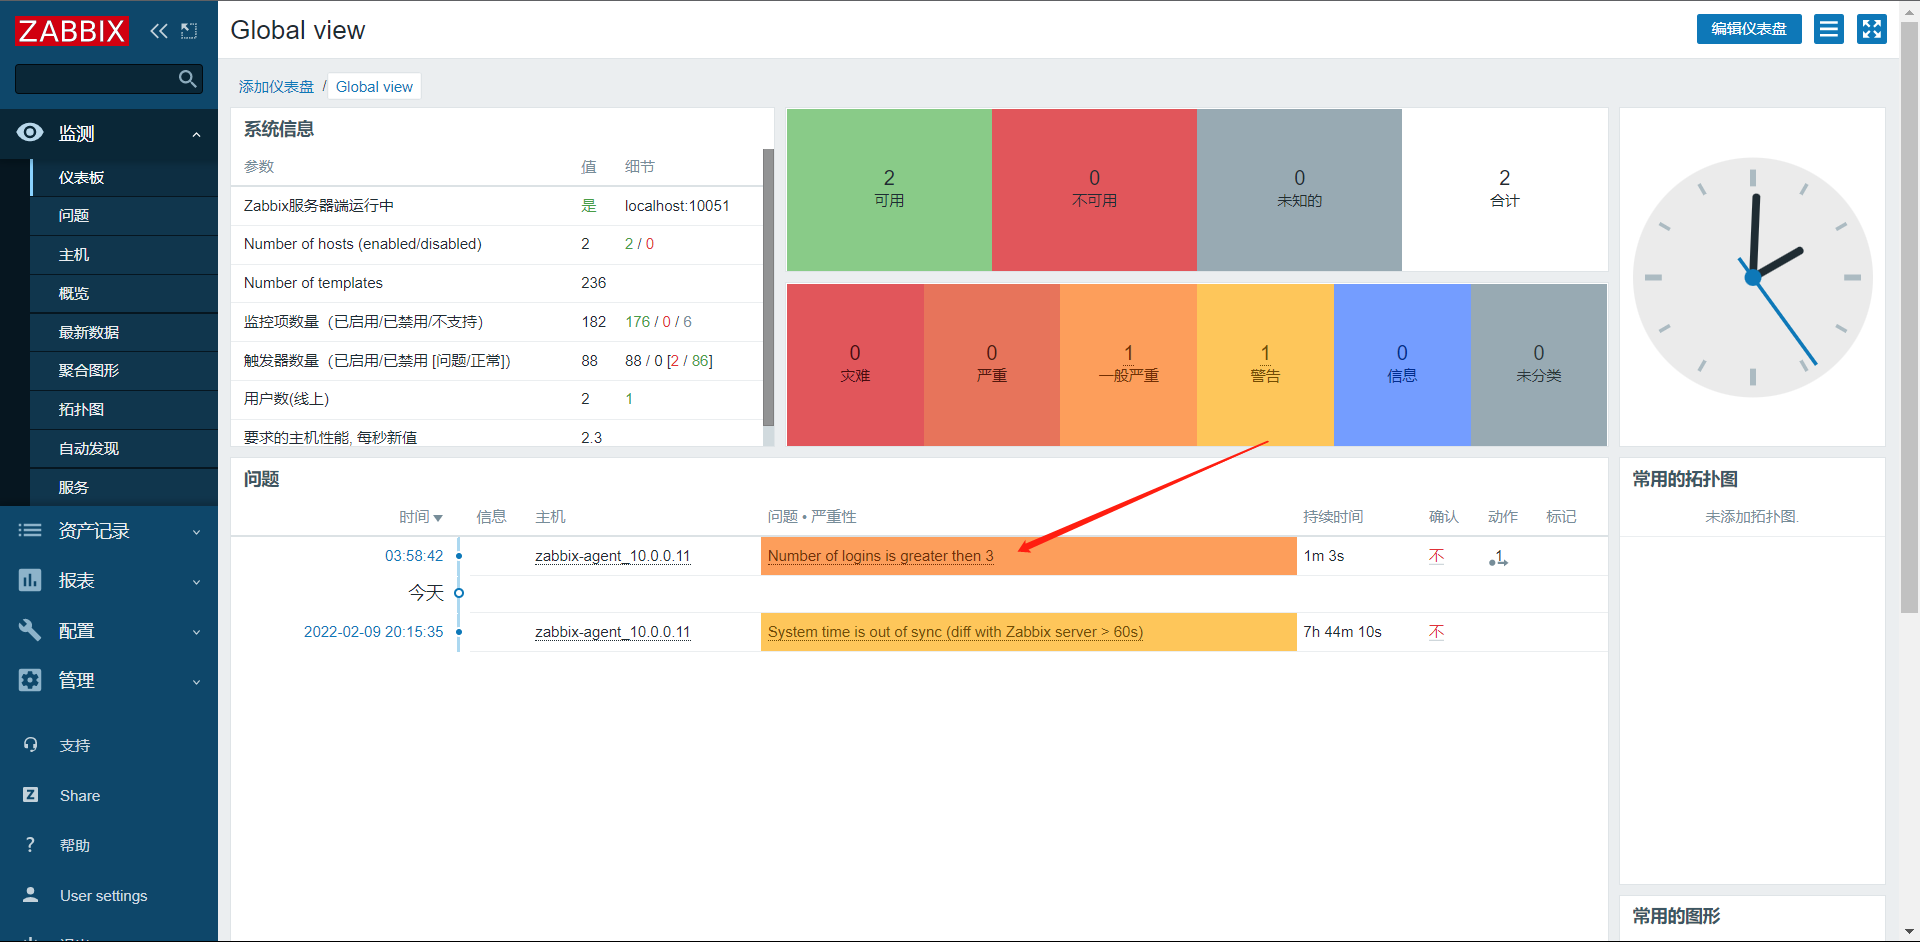The width and height of the screenshot is (1920, 942).
Task: Click the orange 一般严重 severity tile
Action: pos(1128,365)
